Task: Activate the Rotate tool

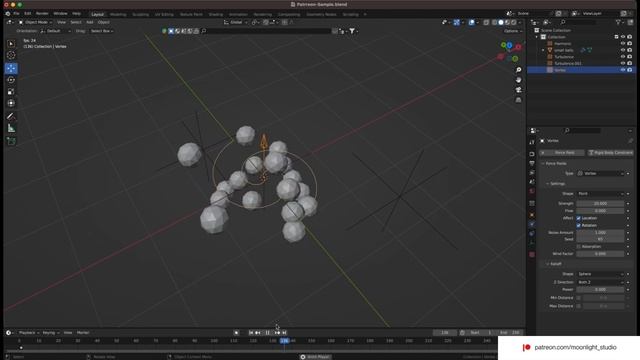Action: (11, 80)
